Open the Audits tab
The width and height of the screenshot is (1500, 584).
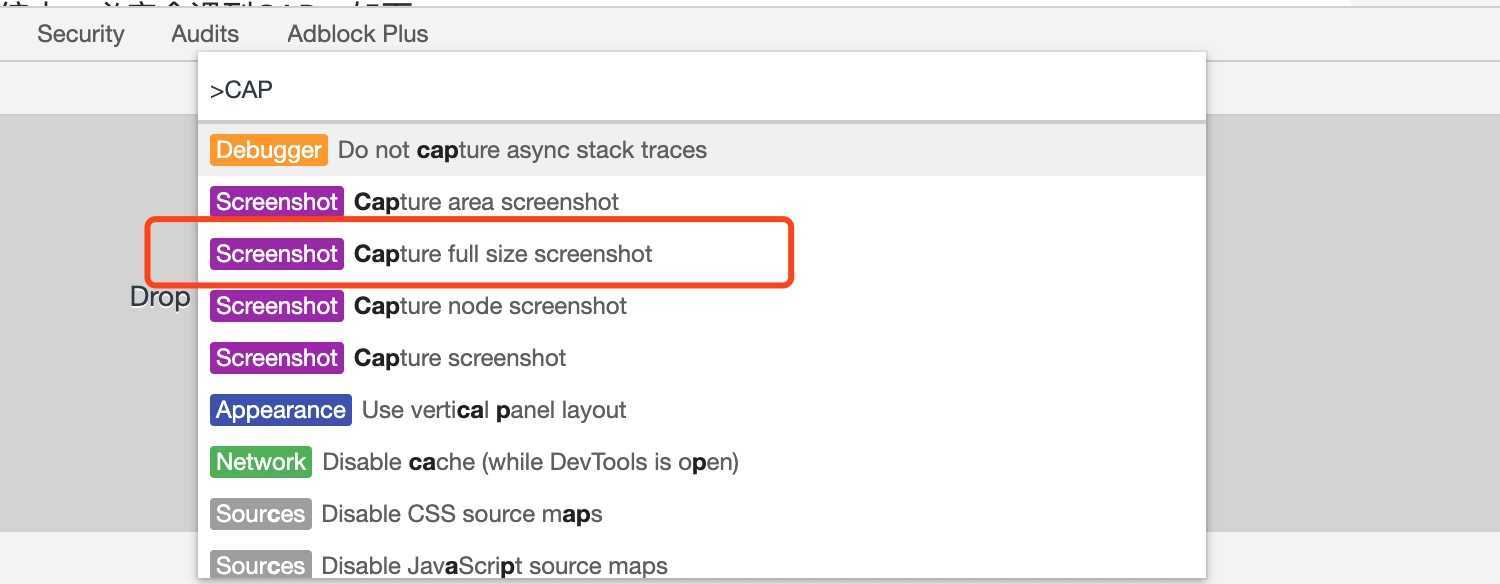coord(205,34)
